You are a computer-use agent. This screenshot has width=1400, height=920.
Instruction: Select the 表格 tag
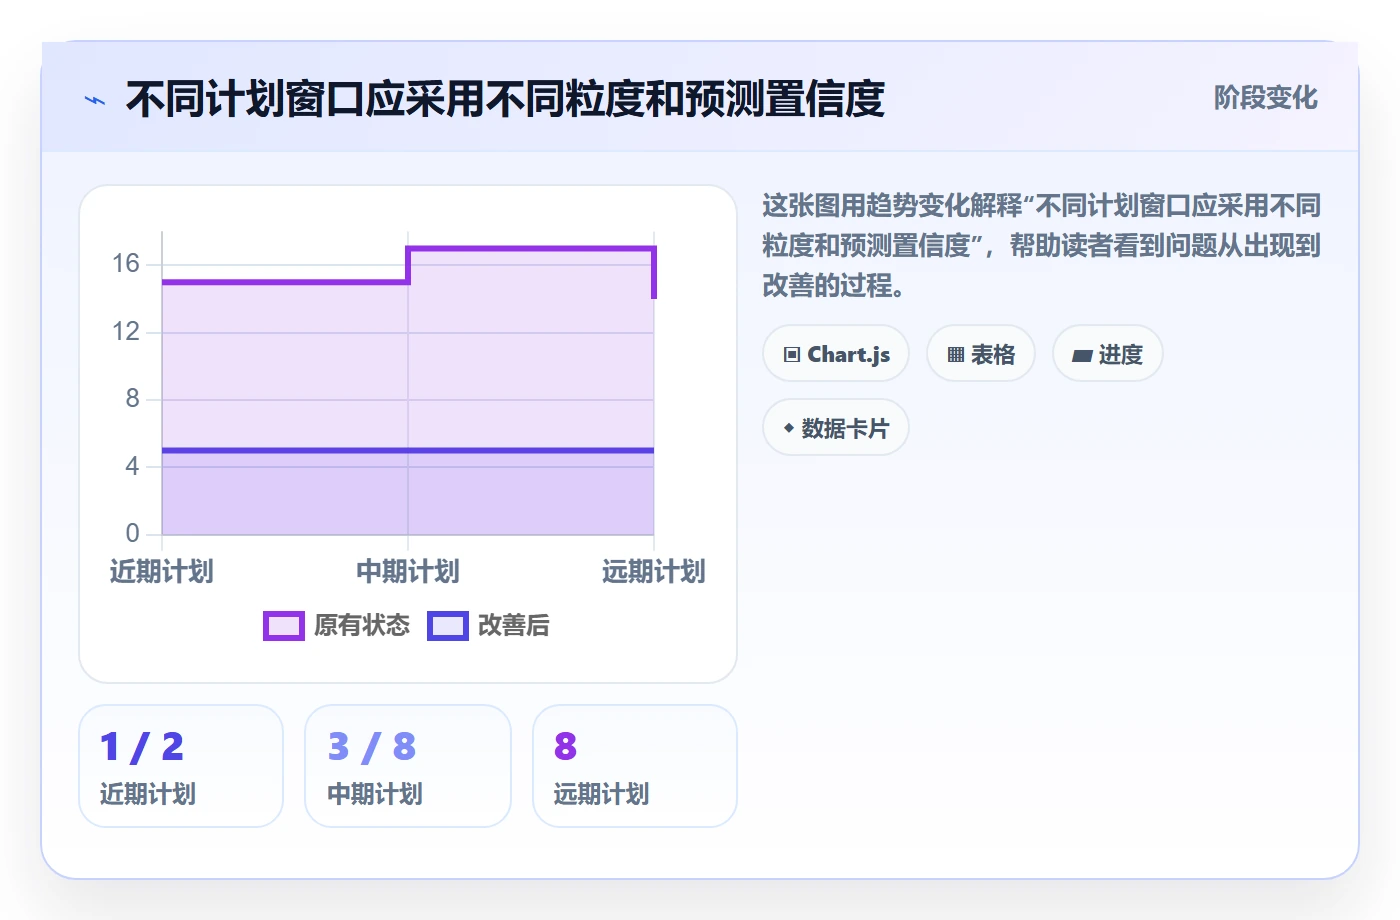981,354
